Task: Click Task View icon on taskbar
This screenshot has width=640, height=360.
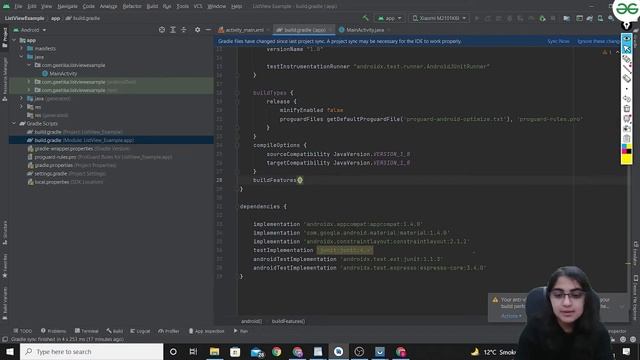Action: 193,351
